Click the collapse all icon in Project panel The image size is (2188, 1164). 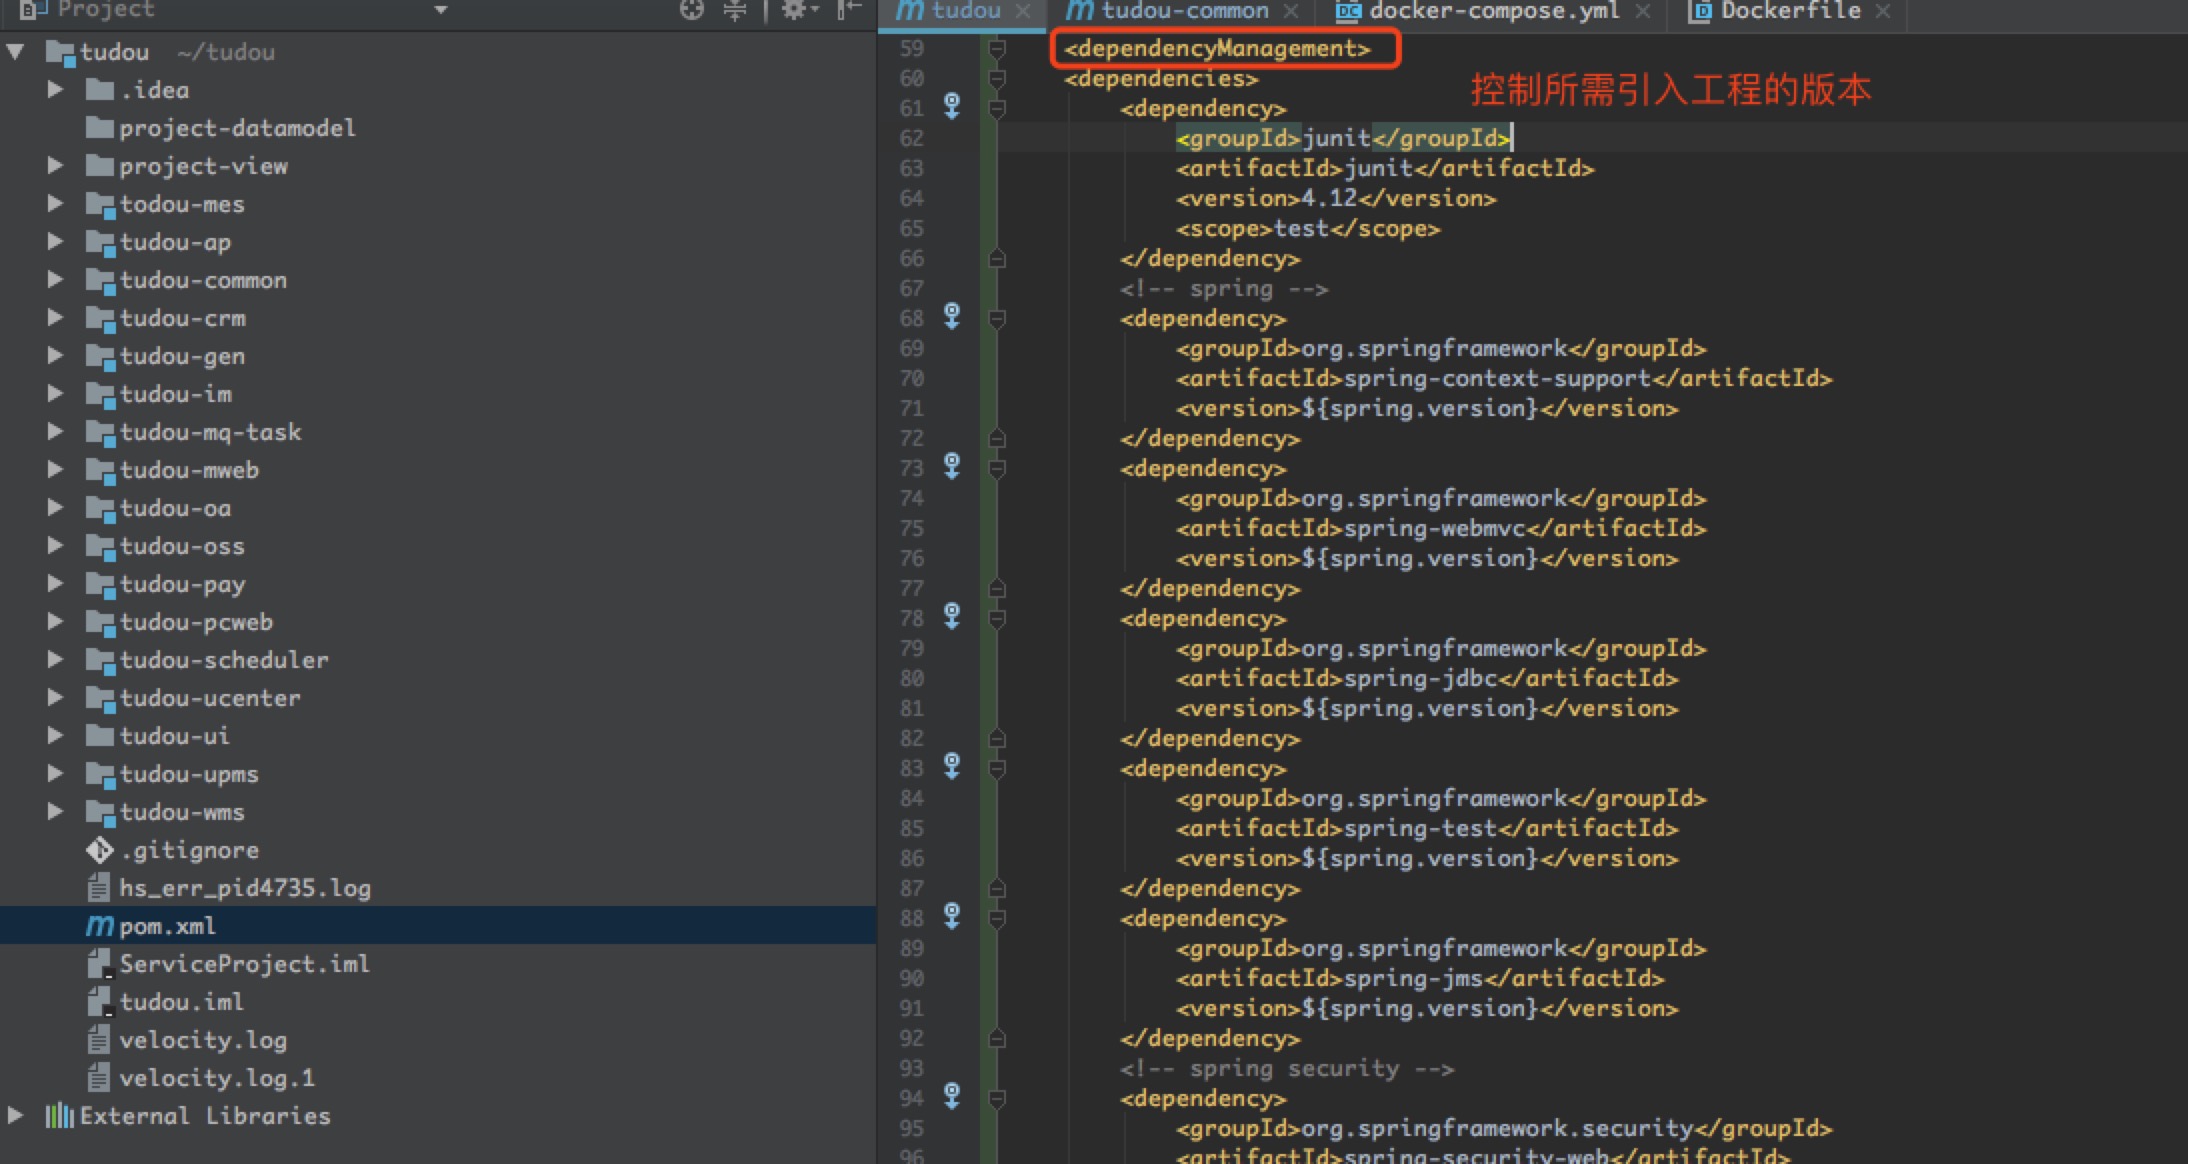click(735, 10)
